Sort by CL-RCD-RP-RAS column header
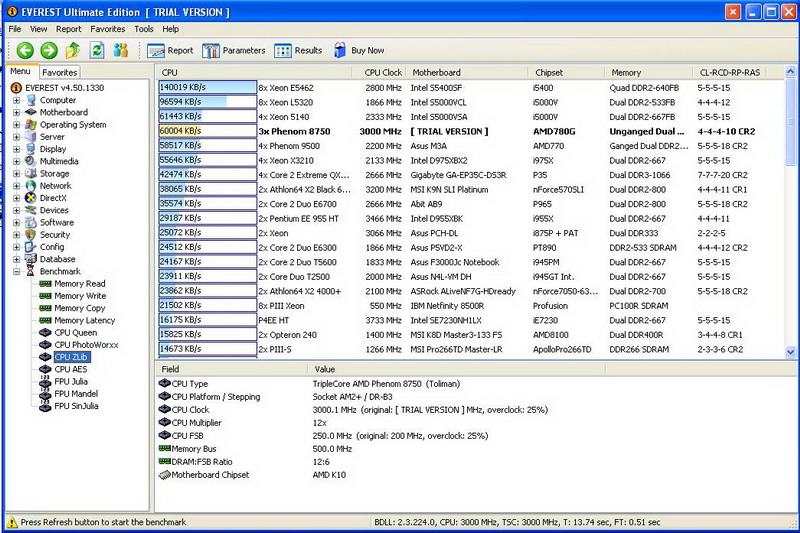This screenshot has height=533, width=800. click(730, 72)
